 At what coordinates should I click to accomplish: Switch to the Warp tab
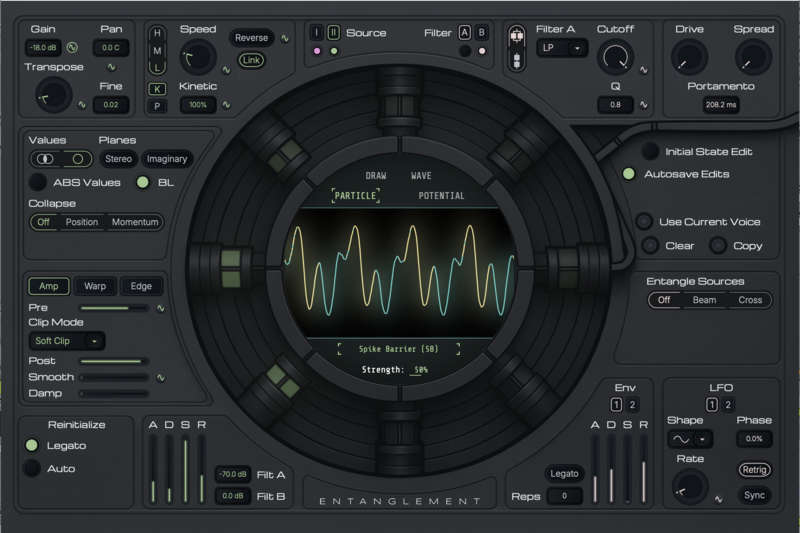click(95, 286)
